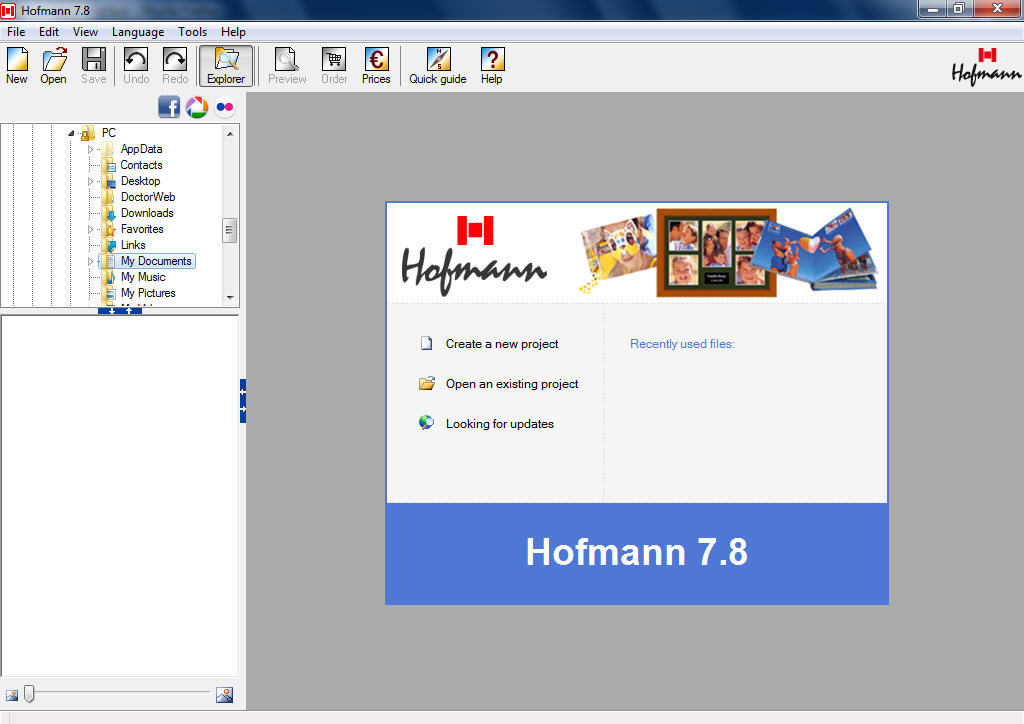Open the Prices list in the toolbar
Screen dimensions: 1024x724
click(376, 65)
